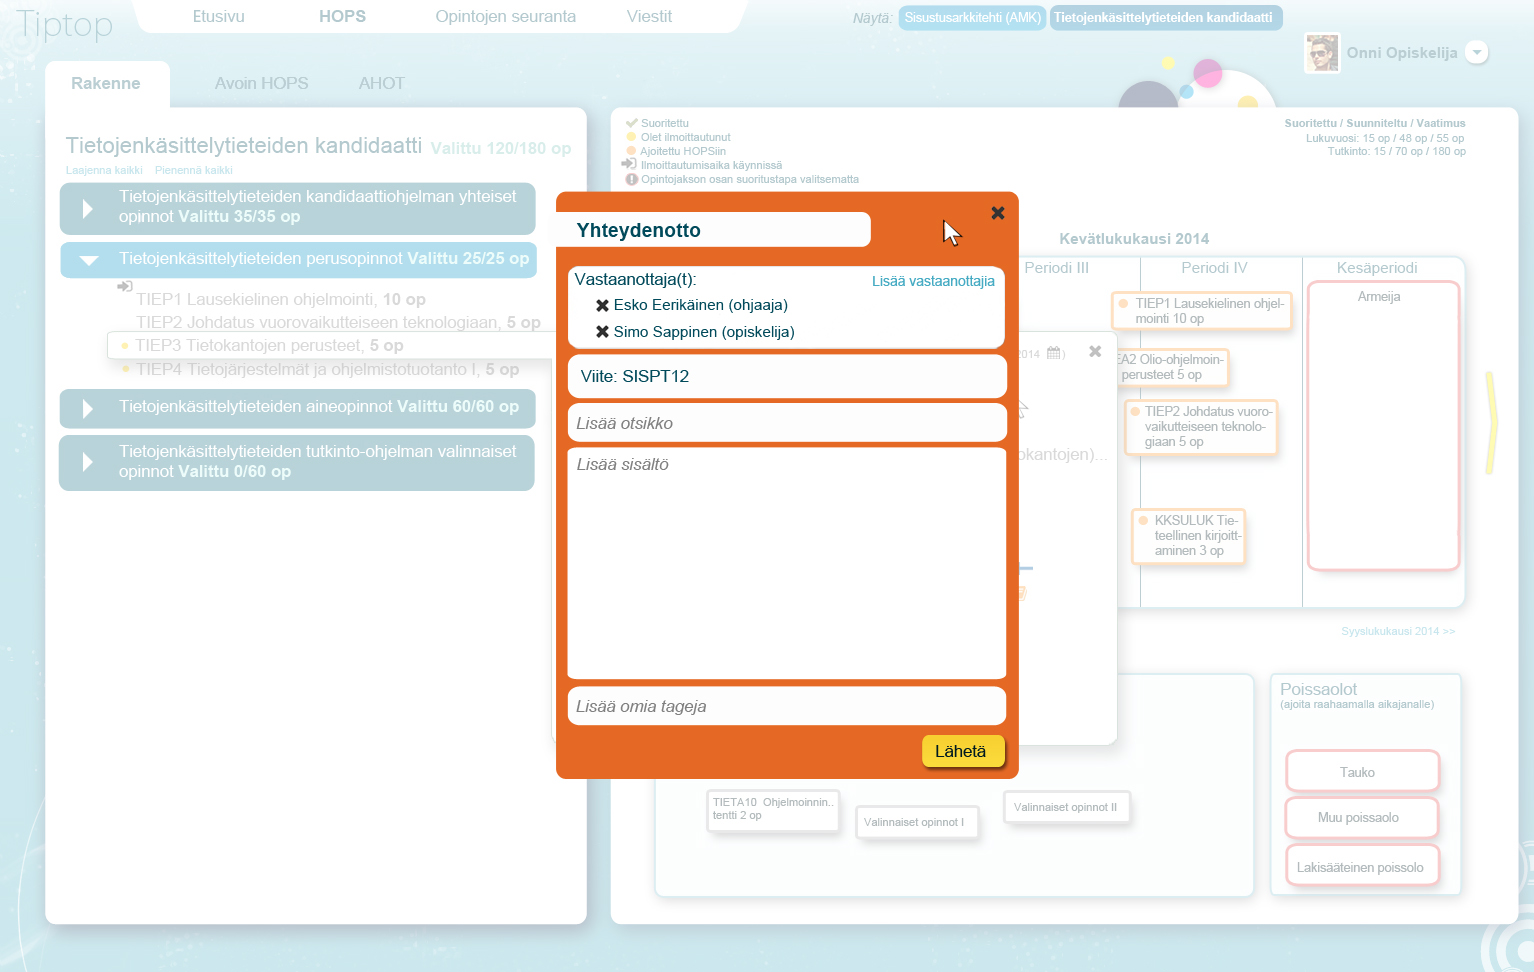The image size is (1534, 972).
Task: Click Lisää vastaanottajia link
Action: pyautogui.click(x=933, y=281)
